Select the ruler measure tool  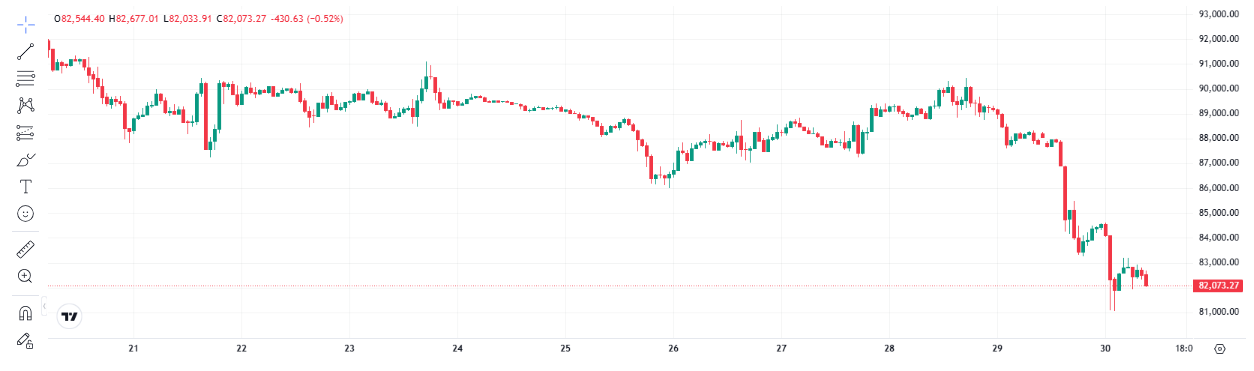point(26,249)
